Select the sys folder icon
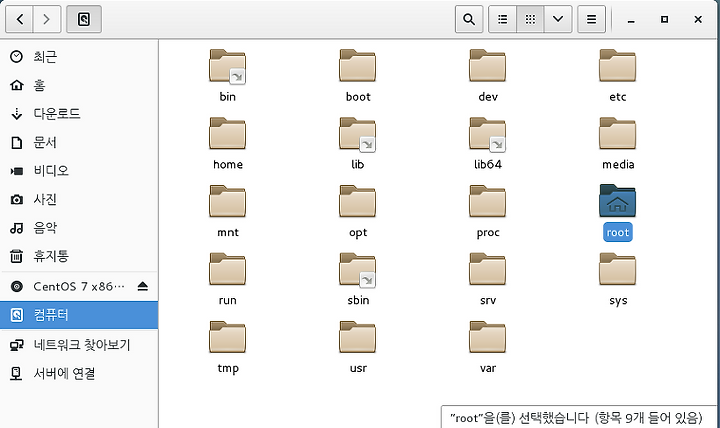 coord(618,270)
